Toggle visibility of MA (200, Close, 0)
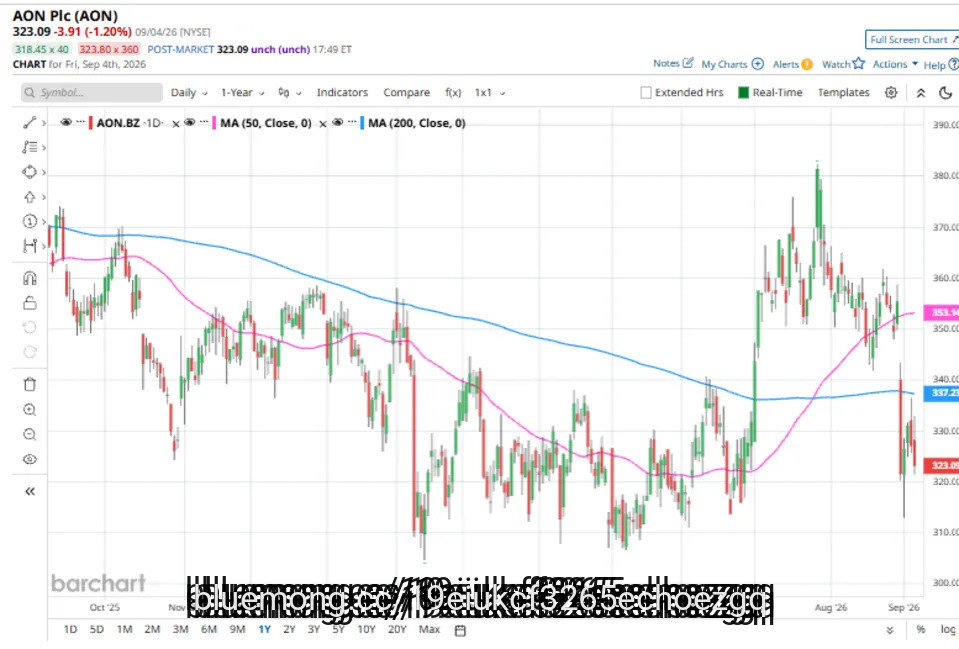The image size is (959, 649). [x=338, y=122]
